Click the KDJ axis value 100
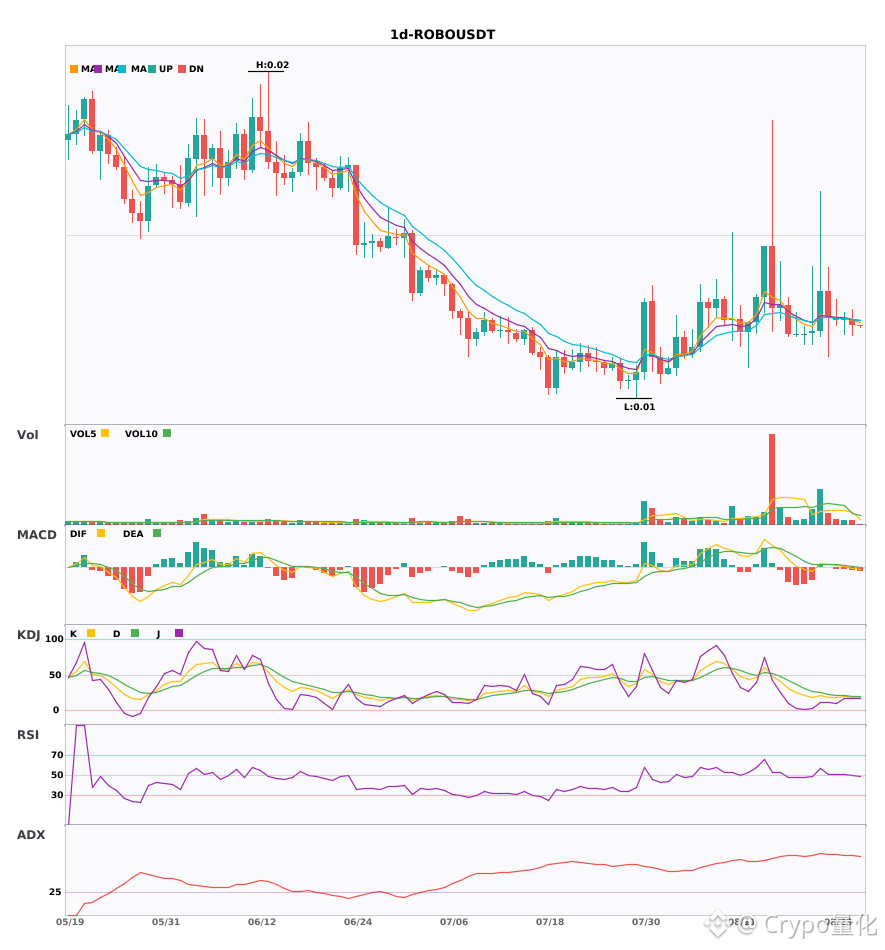Viewport: 885px width, 950px height. click(55, 639)
